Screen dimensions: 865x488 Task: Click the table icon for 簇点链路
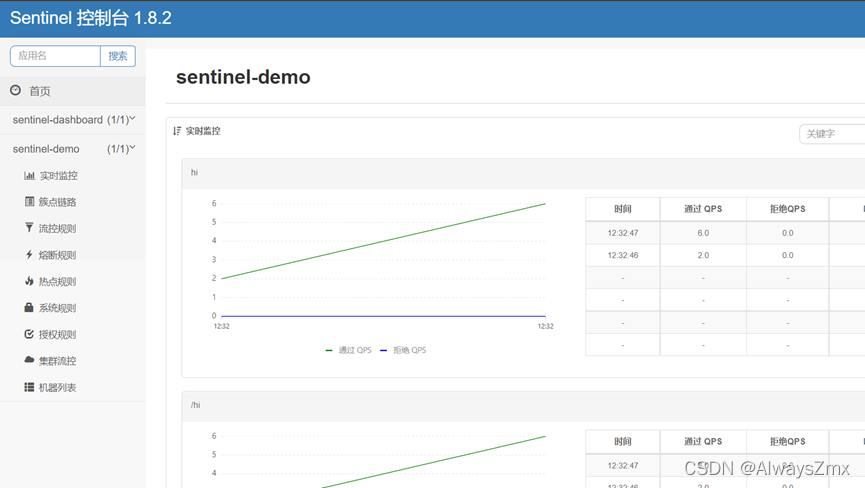click(29, 201)
